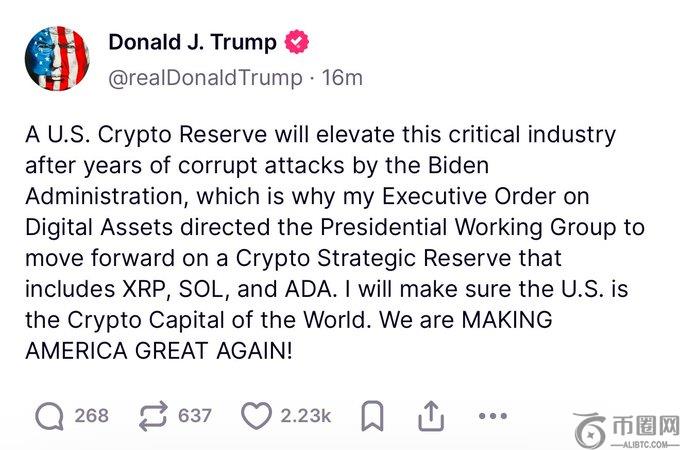
Task: Click the ReTruth repost arrows icon
Action: tap(151, 414)
